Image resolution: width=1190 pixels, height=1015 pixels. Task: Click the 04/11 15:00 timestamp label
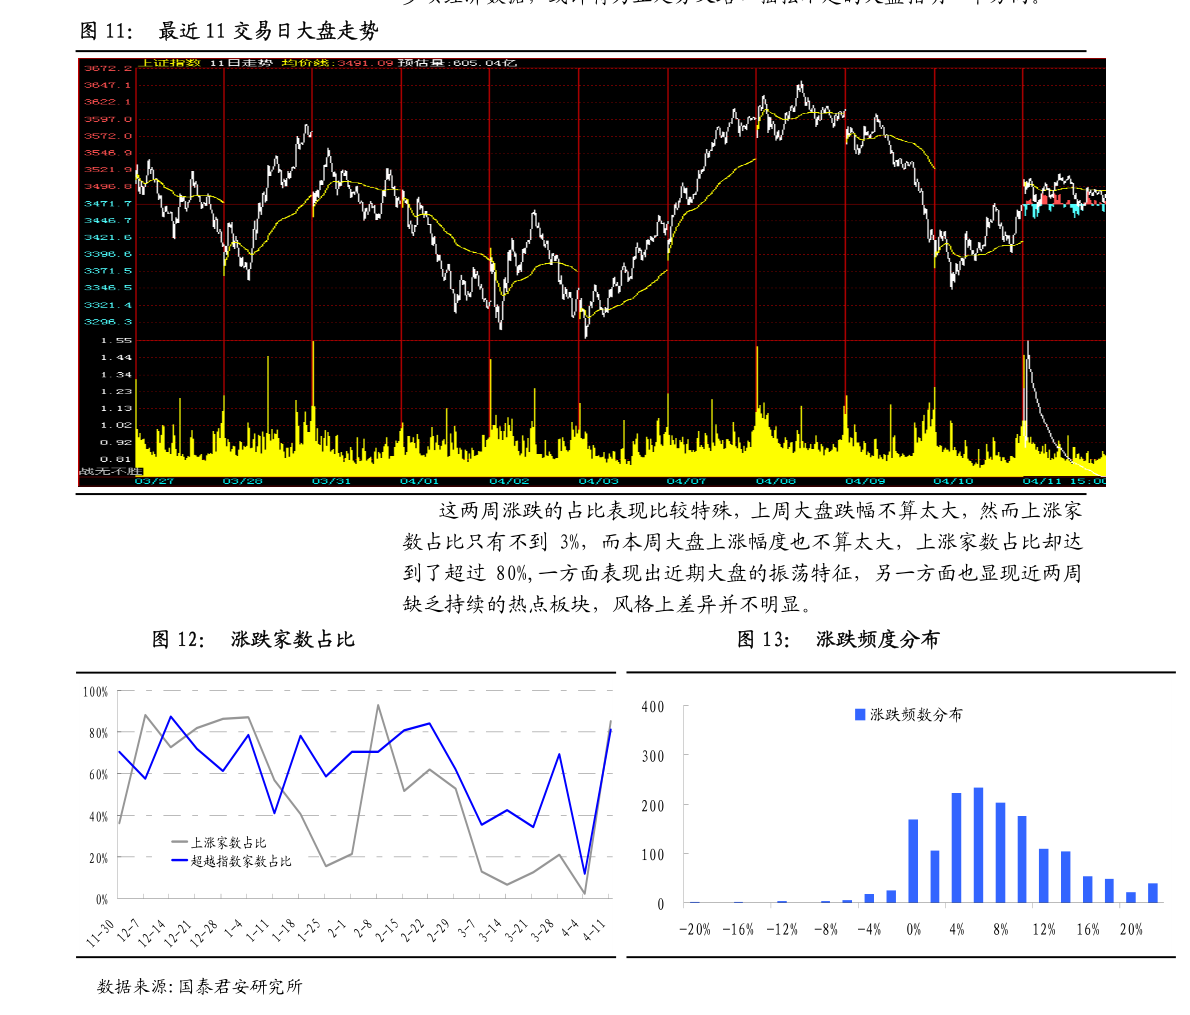[x=1064, y=481]
